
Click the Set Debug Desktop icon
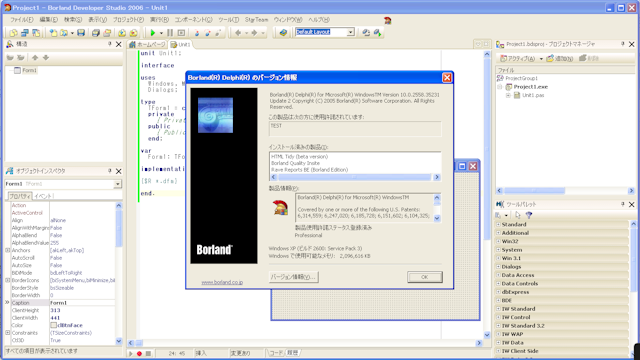pos(378,33)
